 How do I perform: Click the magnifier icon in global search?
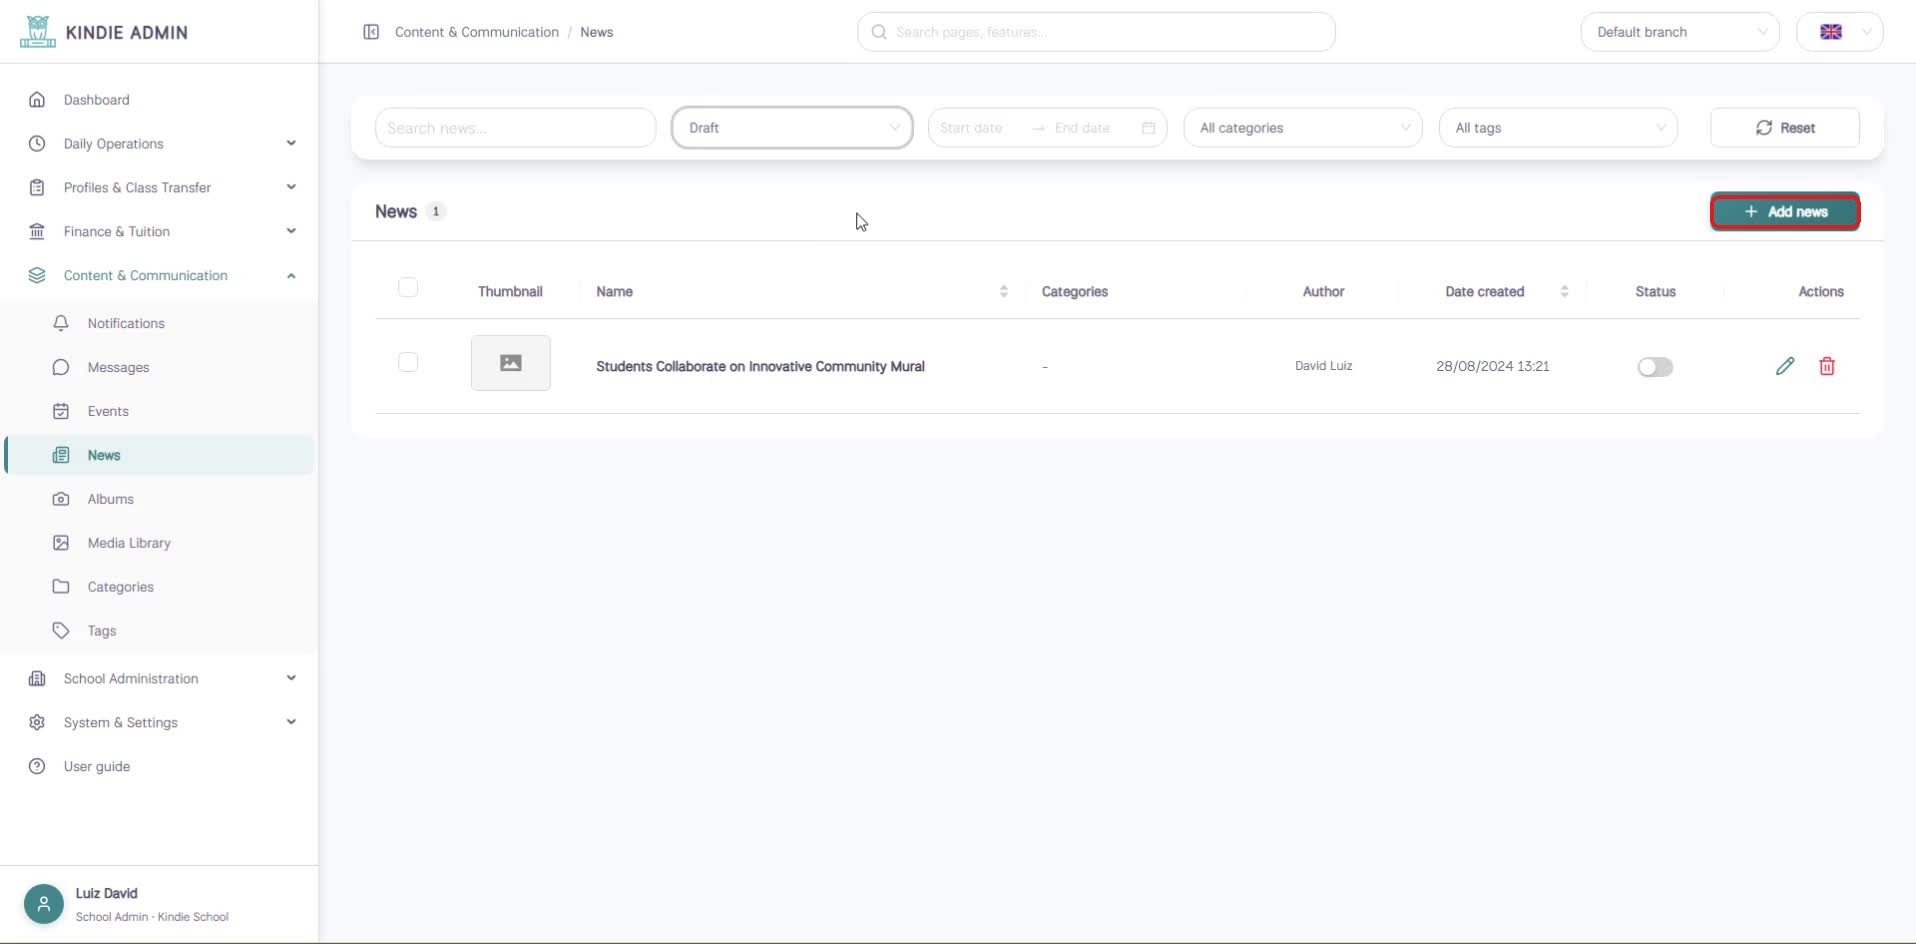point(879,32)
